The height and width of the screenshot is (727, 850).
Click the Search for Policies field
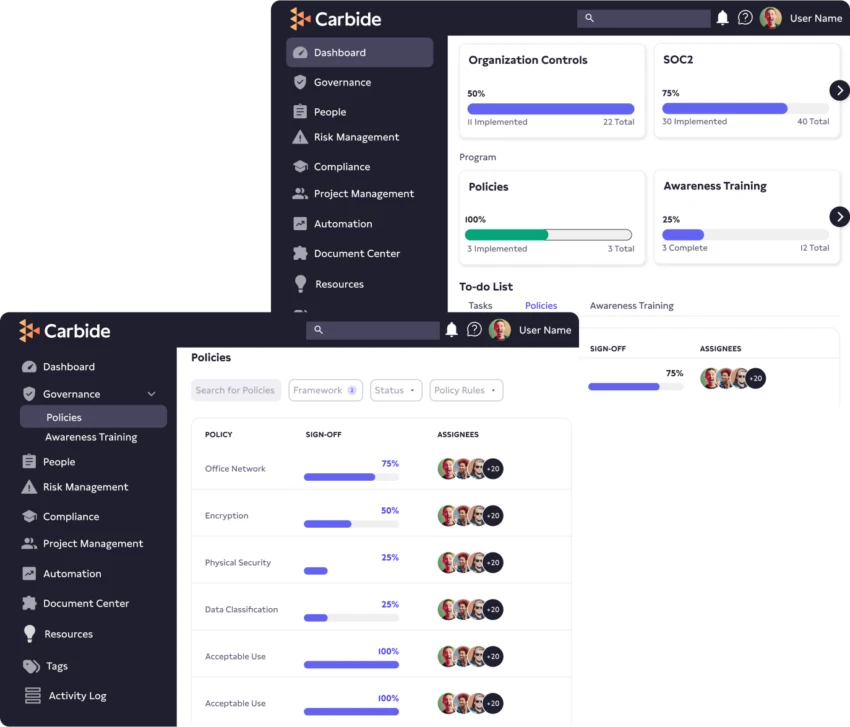coord(235,390)
